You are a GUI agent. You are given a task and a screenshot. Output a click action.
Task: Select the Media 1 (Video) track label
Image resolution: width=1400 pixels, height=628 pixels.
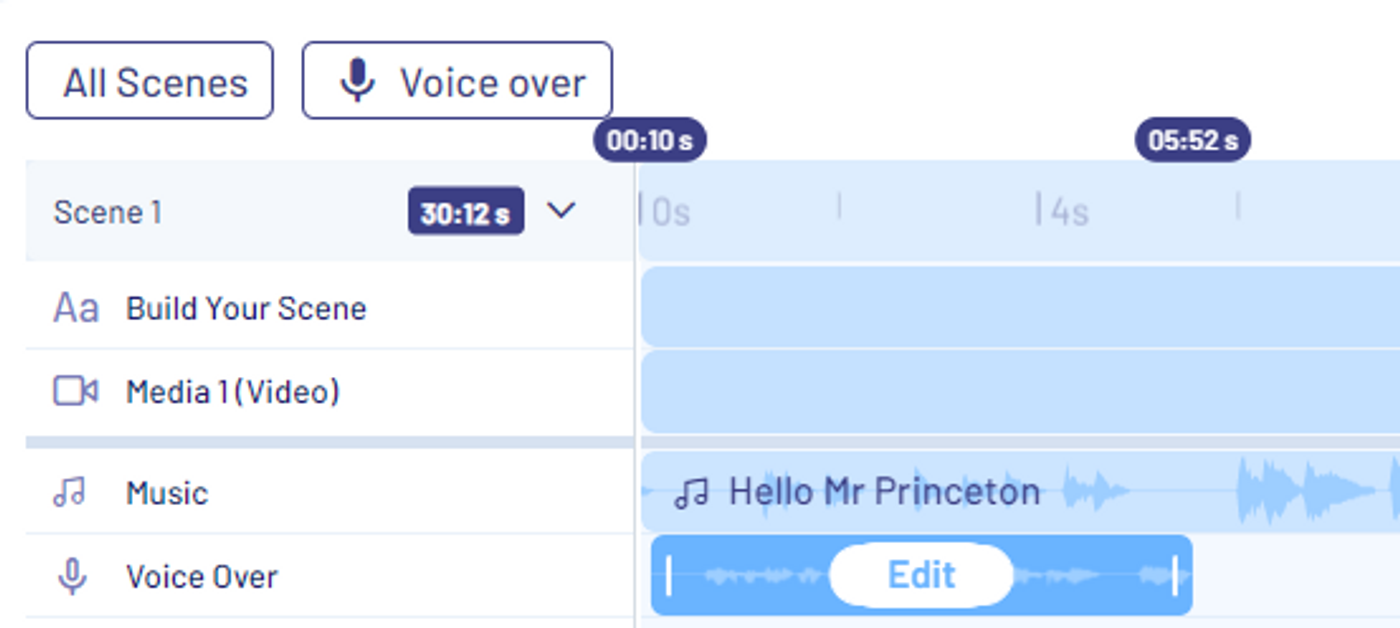233,392
